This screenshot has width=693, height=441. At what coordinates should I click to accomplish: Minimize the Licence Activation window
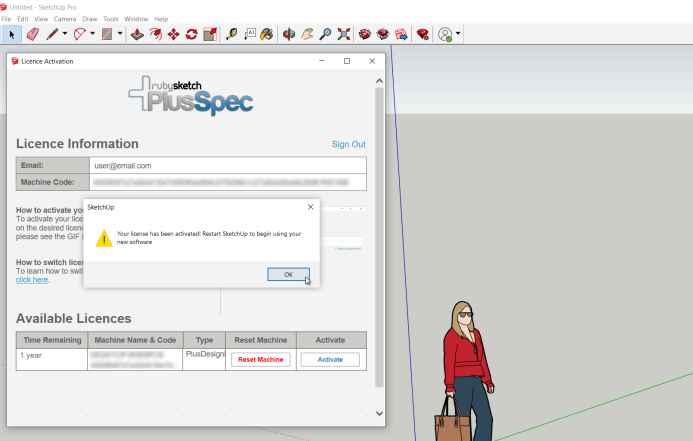click(322, 61)
